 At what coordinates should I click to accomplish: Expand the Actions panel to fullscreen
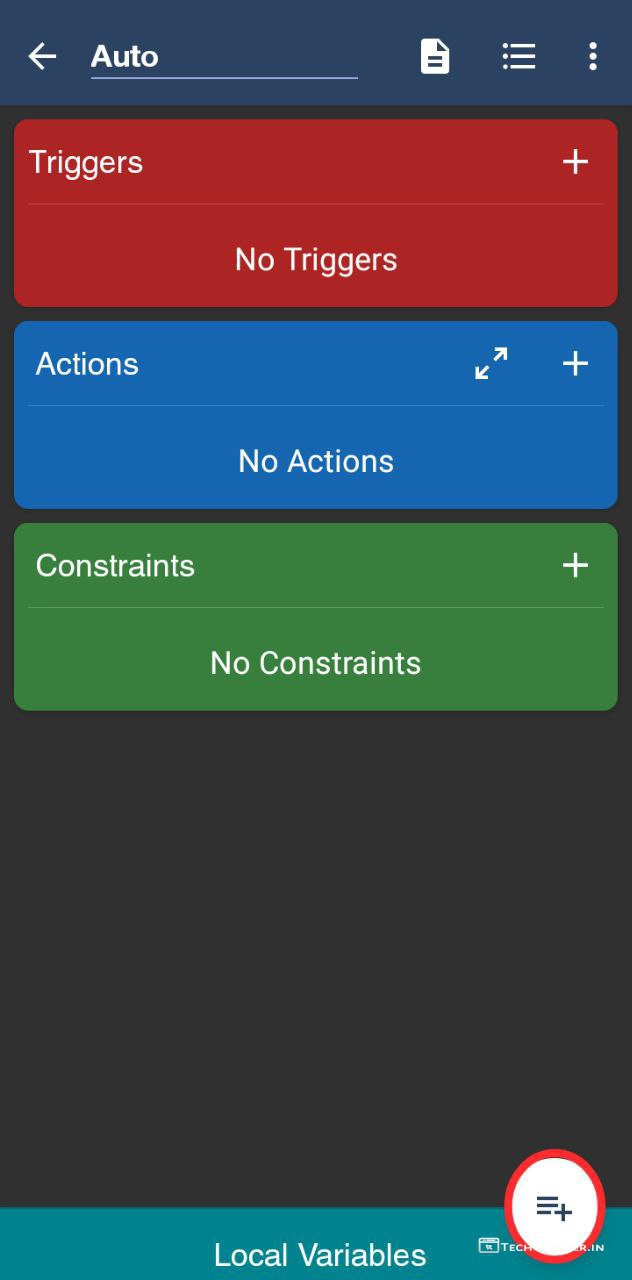491,364
